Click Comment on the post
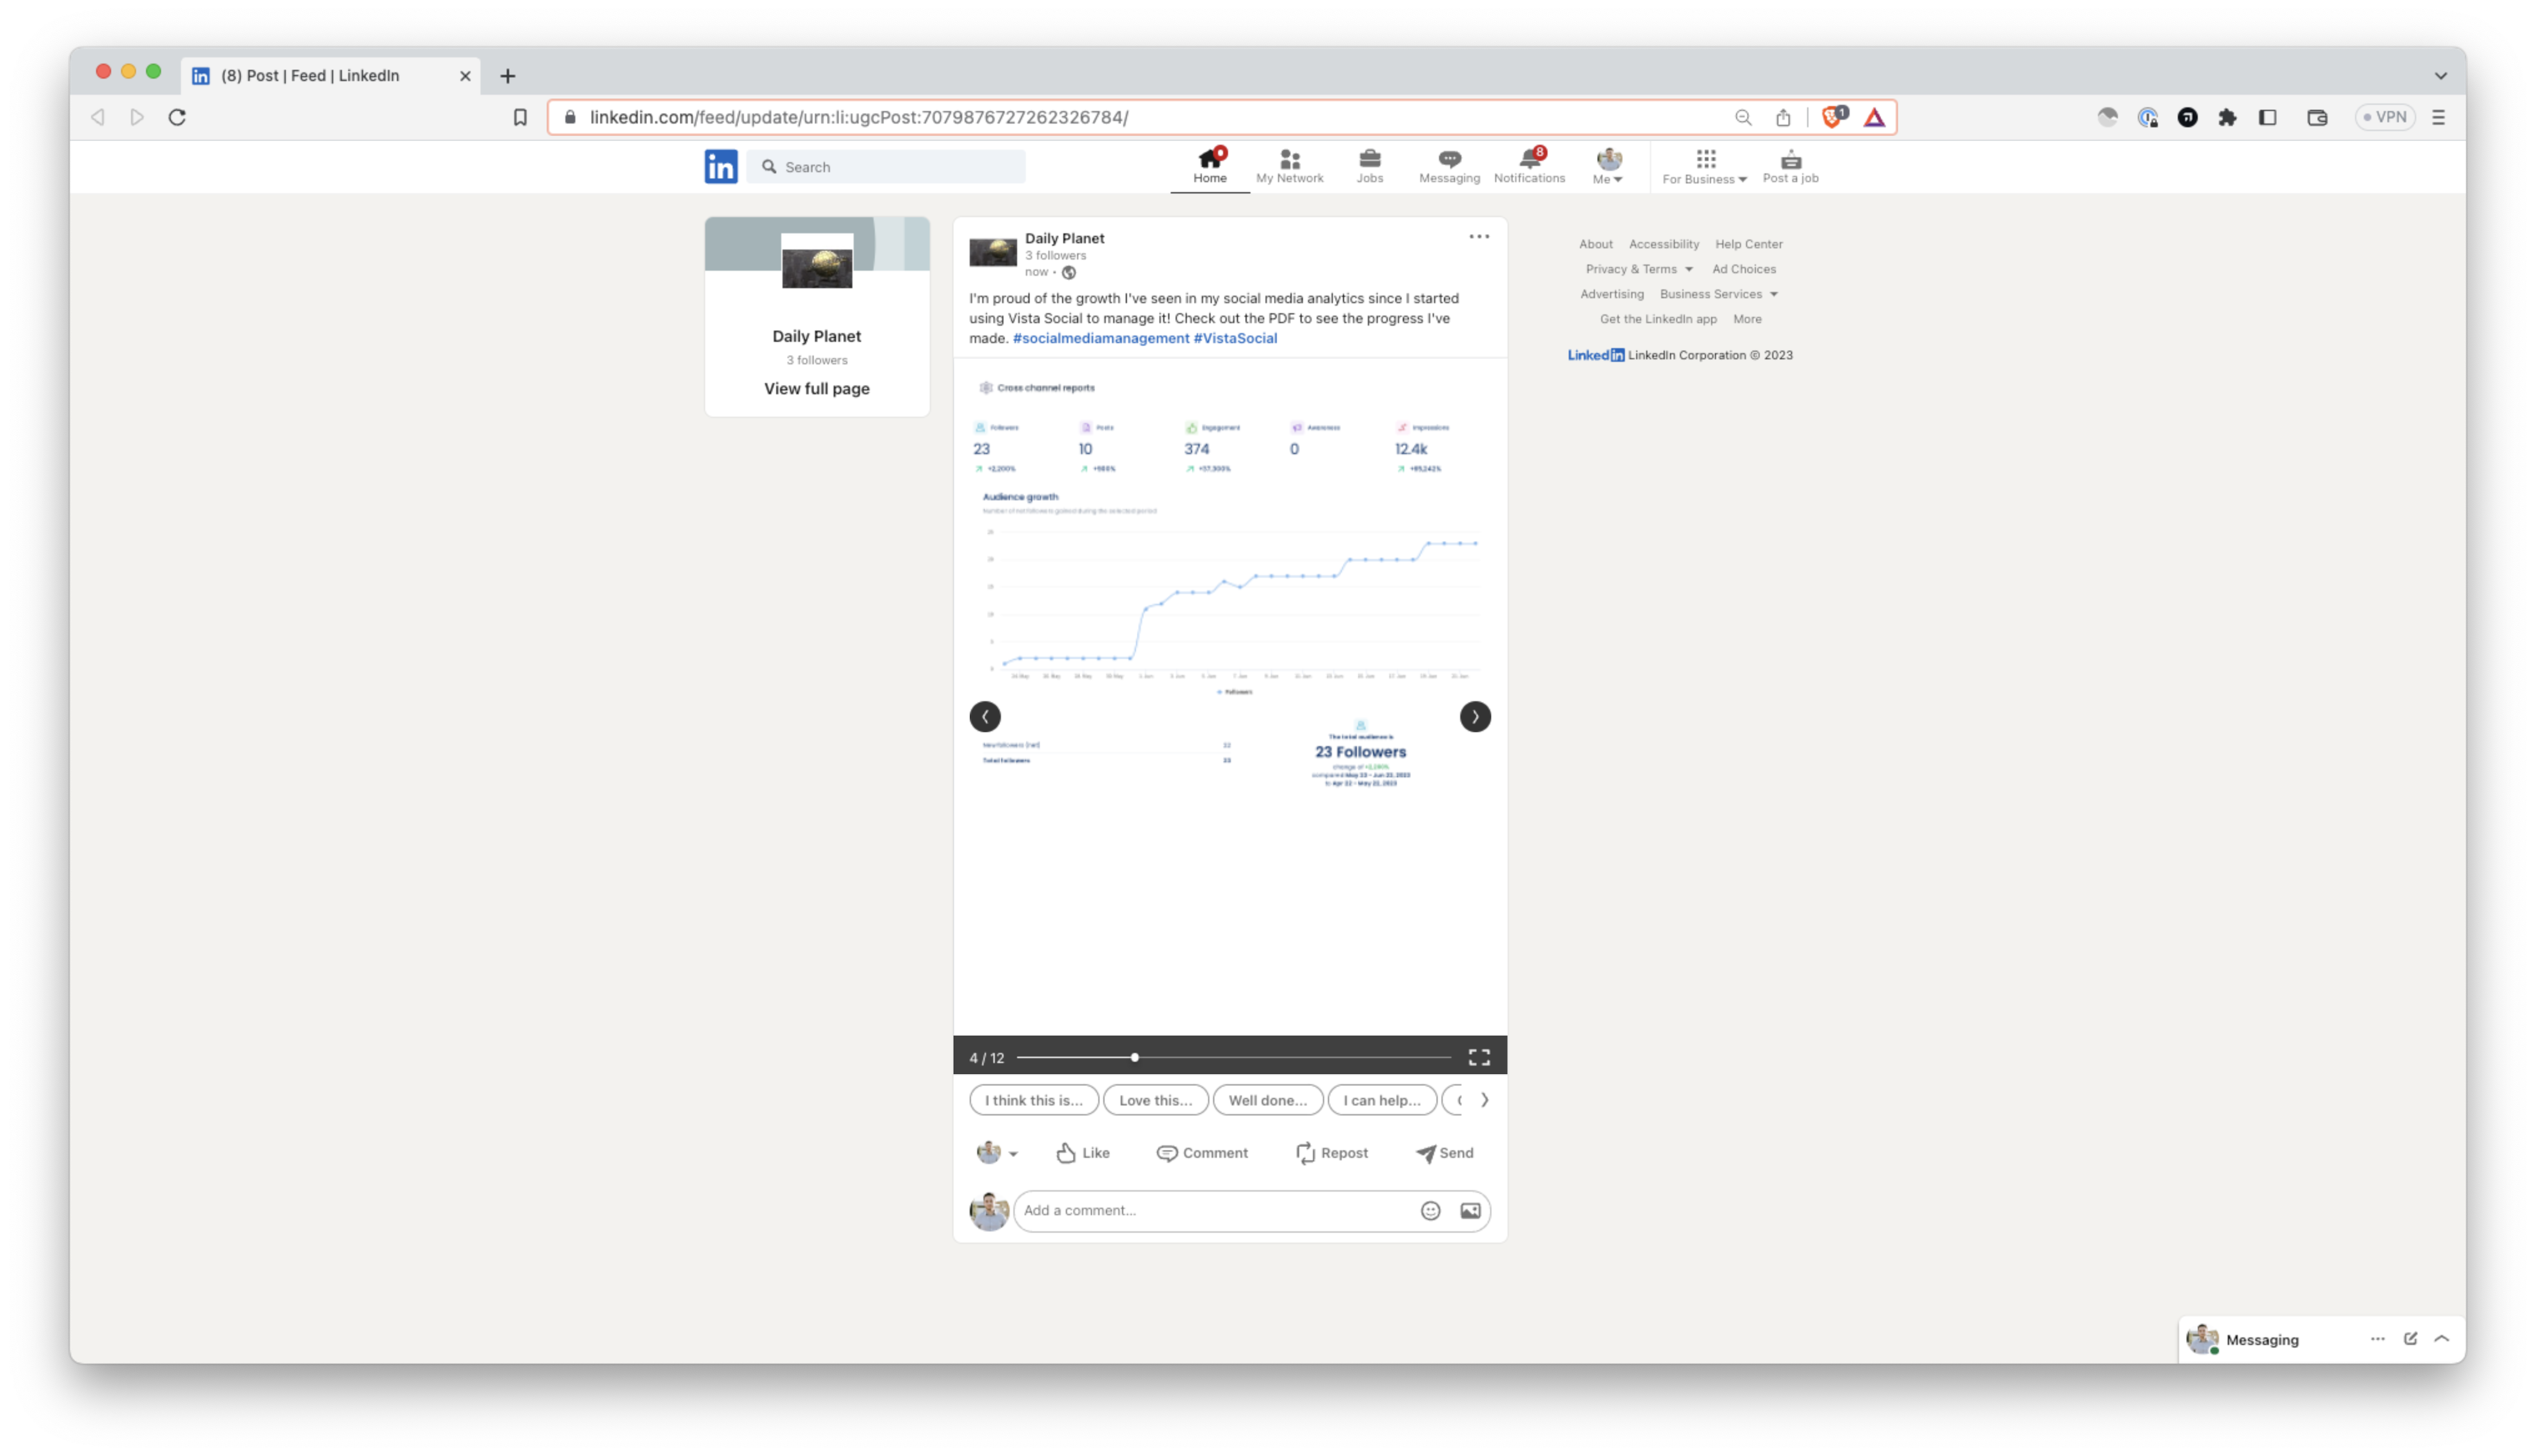The height and width of the screenshot is (1456, 2536). (x=1201, y=1153)
